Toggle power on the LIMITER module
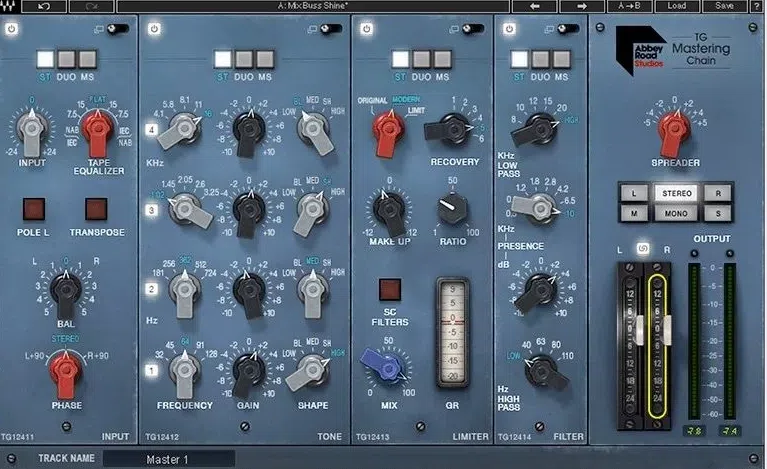767x469 pixels. (366, 29)
